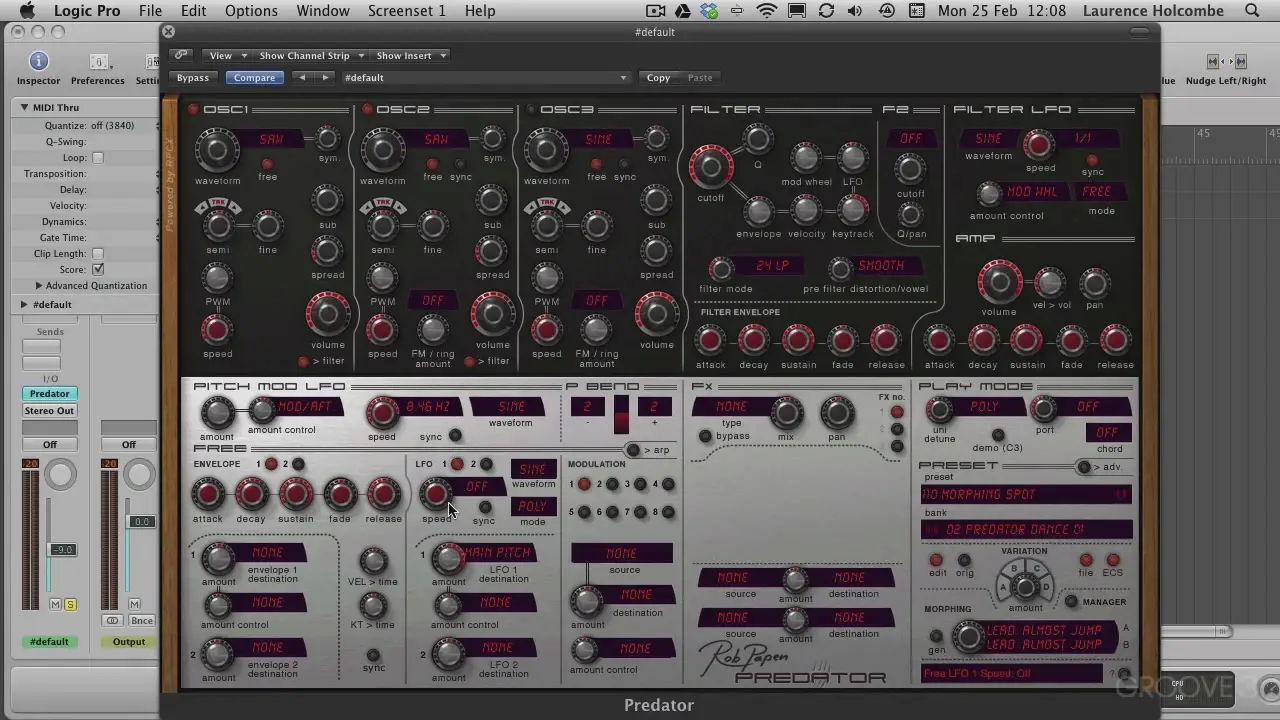Open the Options menu
This screenshot has width=1280, height=720.
click(251, 11)
